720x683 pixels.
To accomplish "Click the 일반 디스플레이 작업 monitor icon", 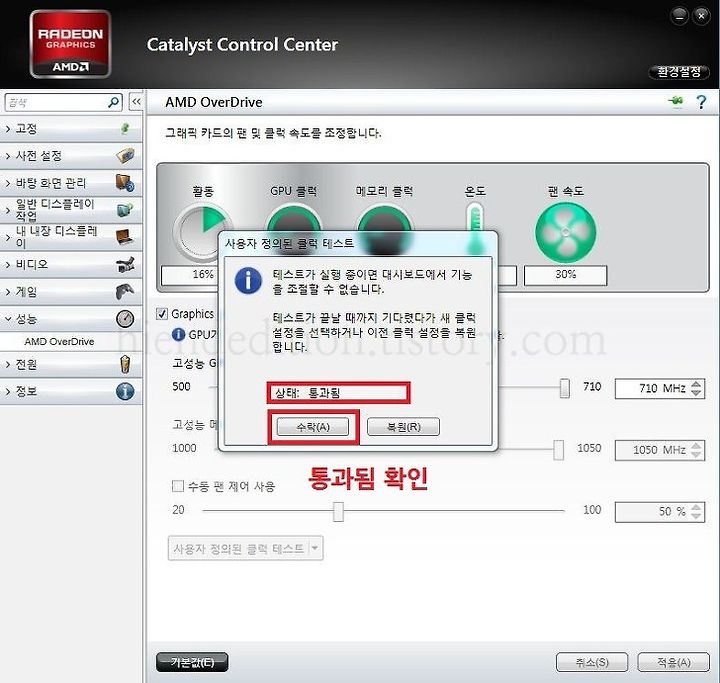I will click(x=125, y=210).
